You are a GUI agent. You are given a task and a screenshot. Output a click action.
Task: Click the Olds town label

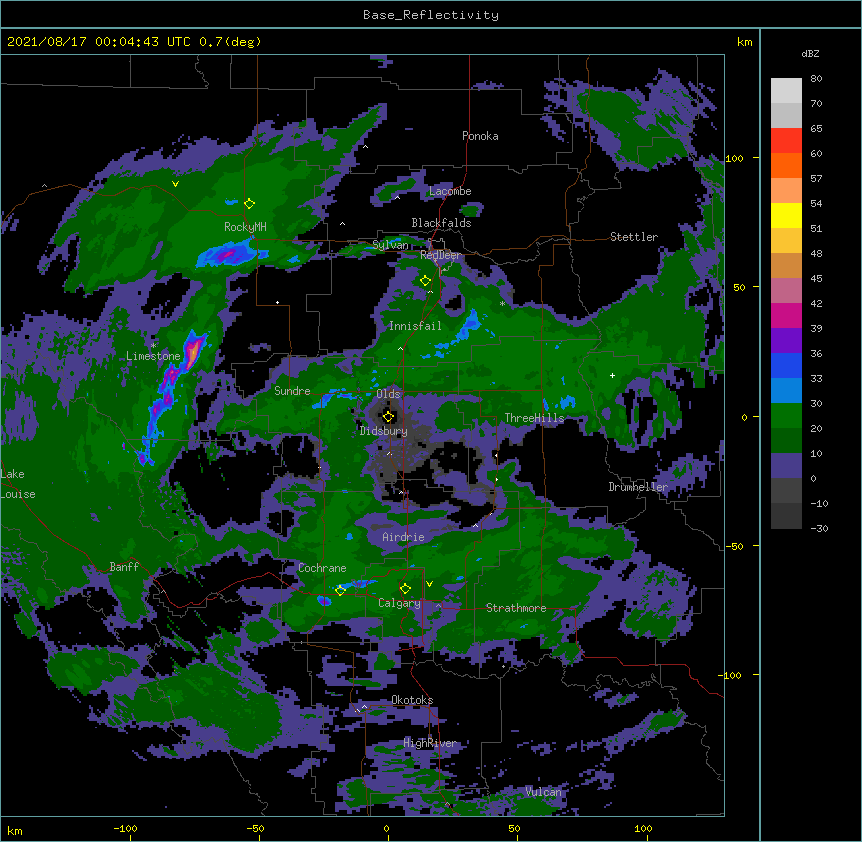(388, 394)
